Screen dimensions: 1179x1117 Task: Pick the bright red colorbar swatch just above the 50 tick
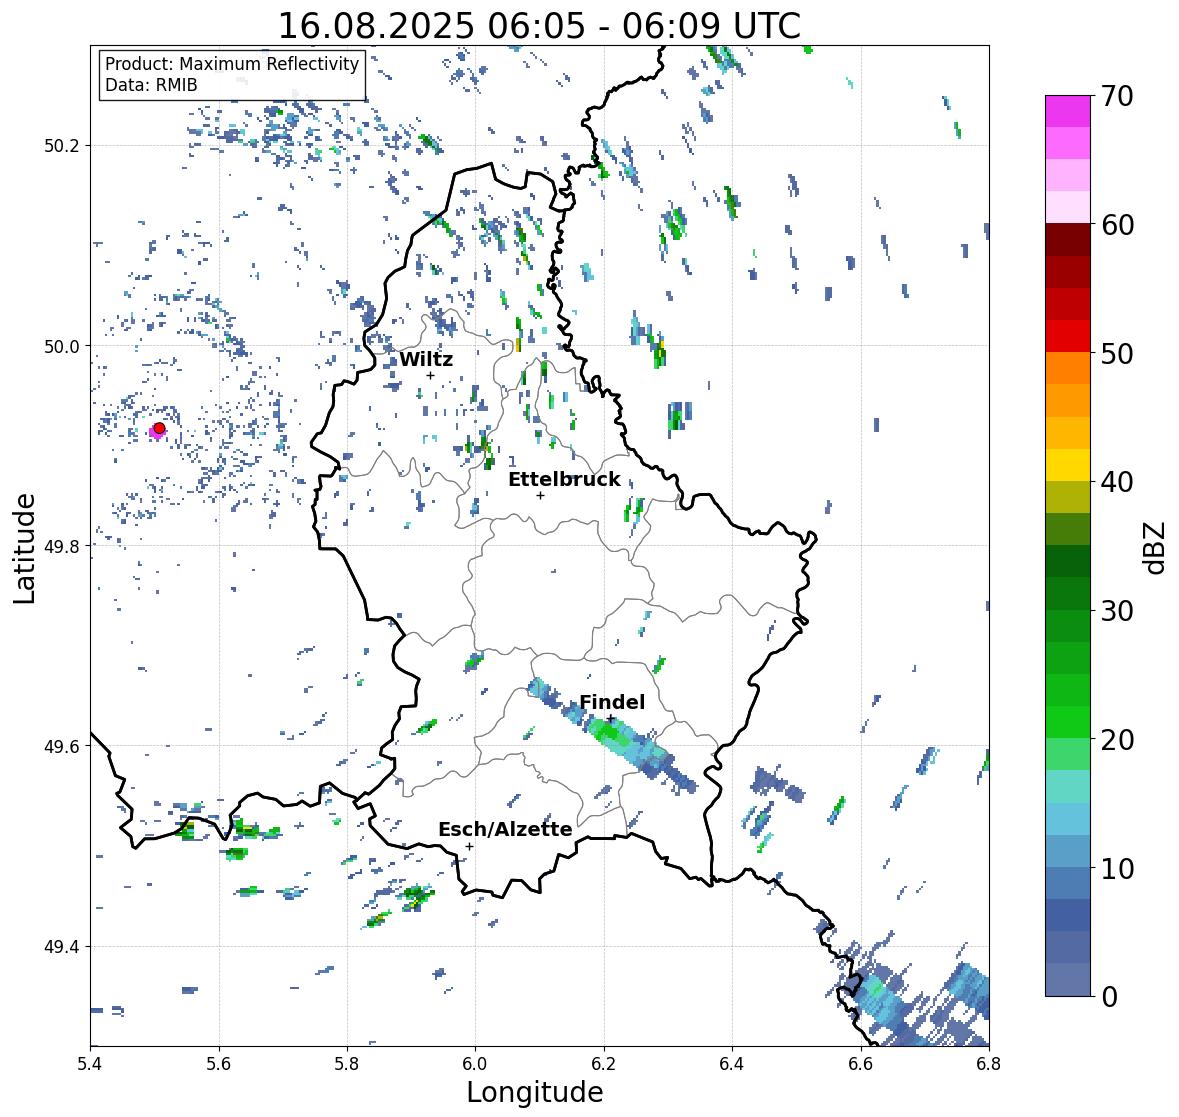click(x=1068, y=336)
